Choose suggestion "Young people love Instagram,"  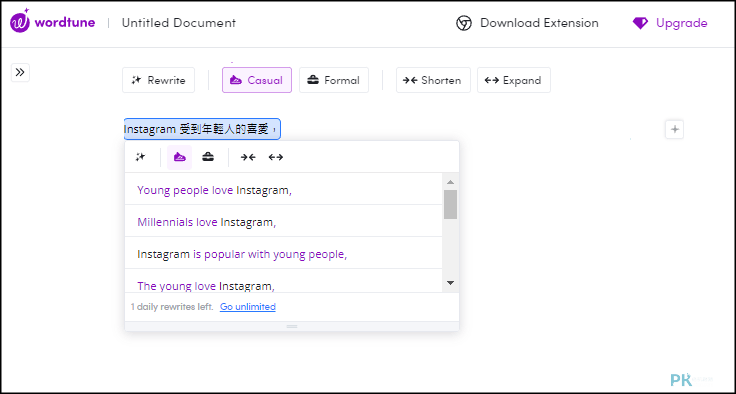(284, 189)
